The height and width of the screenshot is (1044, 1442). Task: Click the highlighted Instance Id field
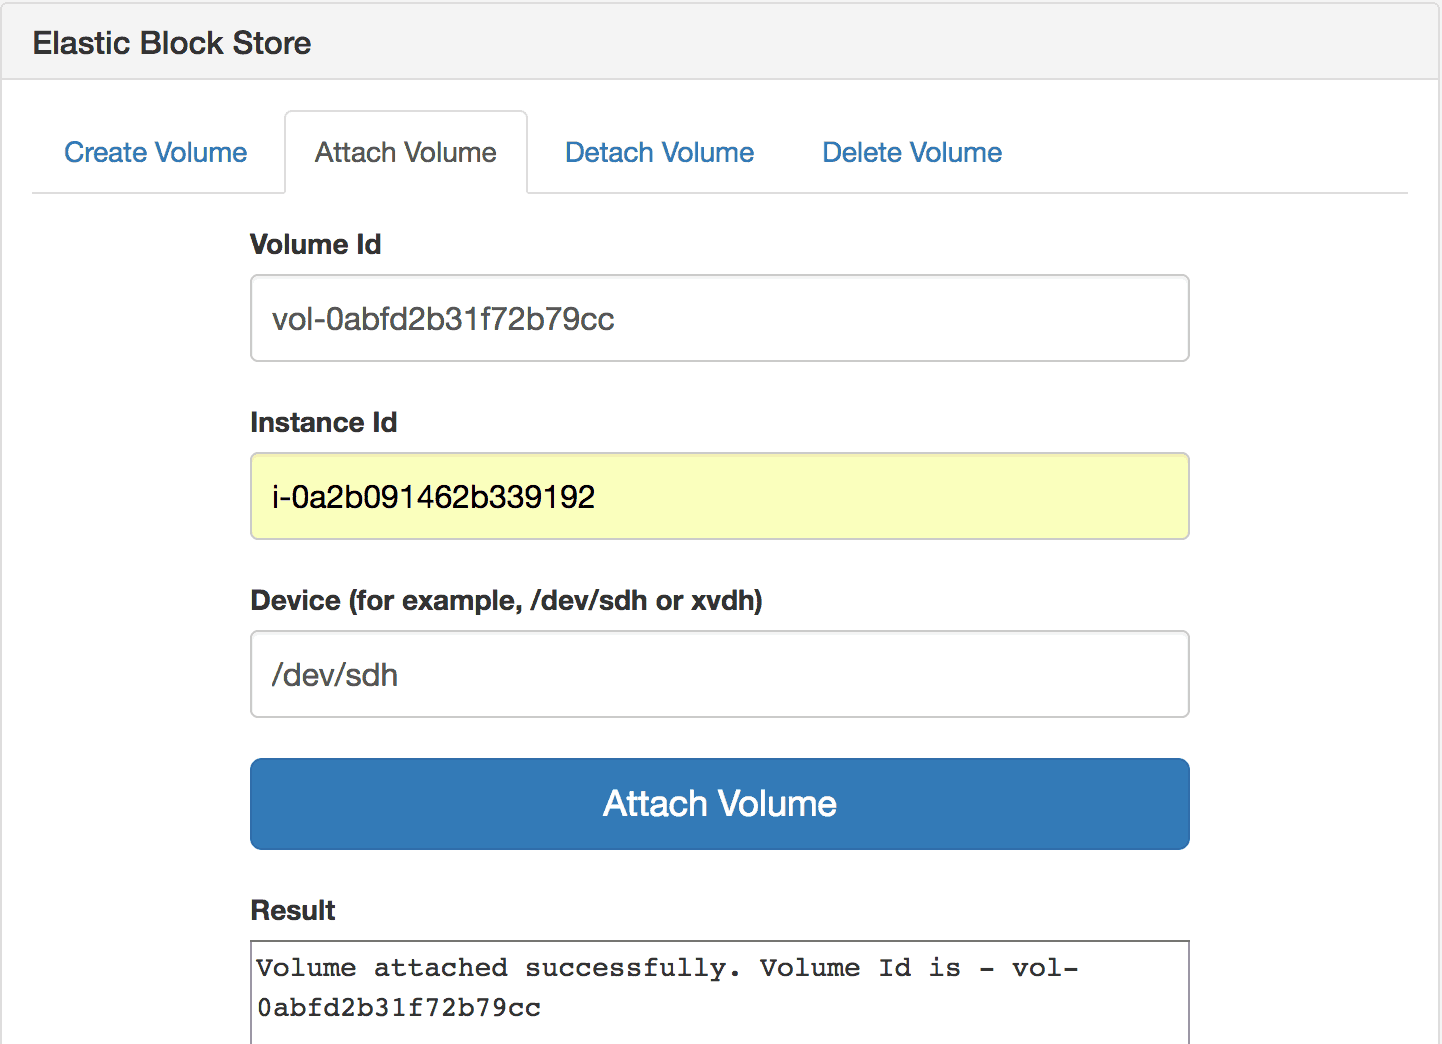click(719, 496)
